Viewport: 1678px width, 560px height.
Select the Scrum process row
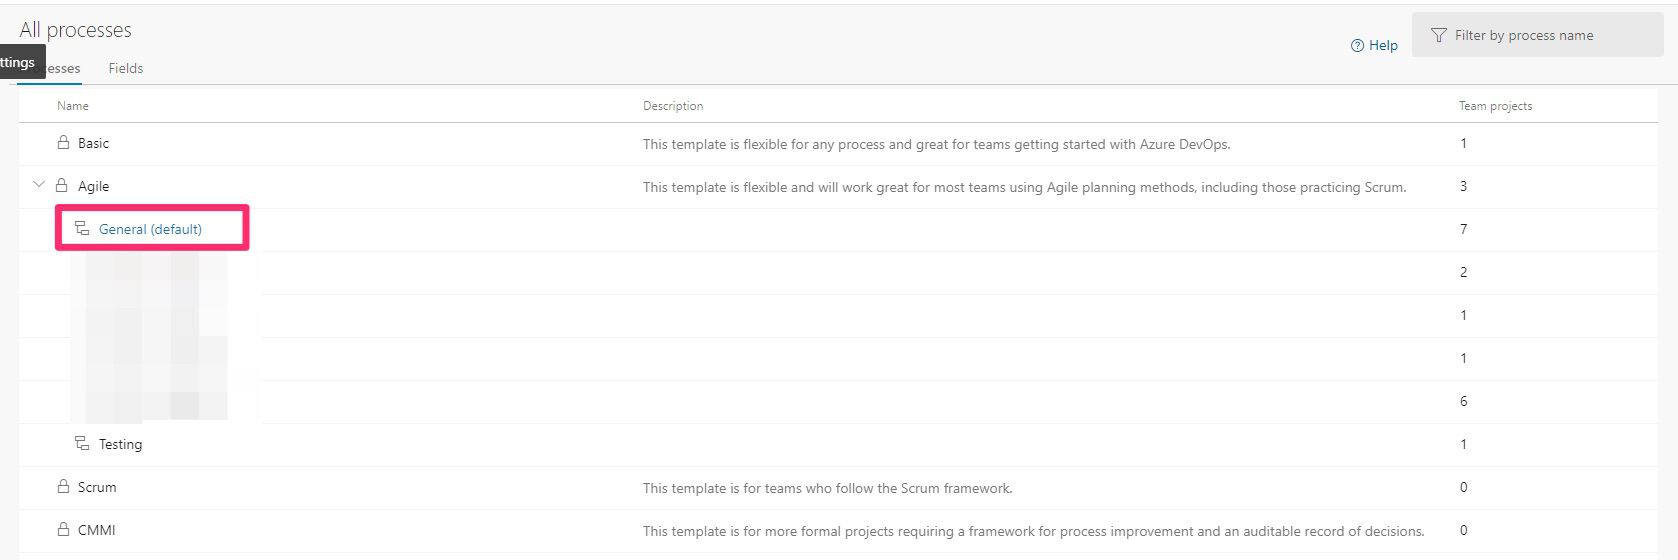tap(838, 488)
